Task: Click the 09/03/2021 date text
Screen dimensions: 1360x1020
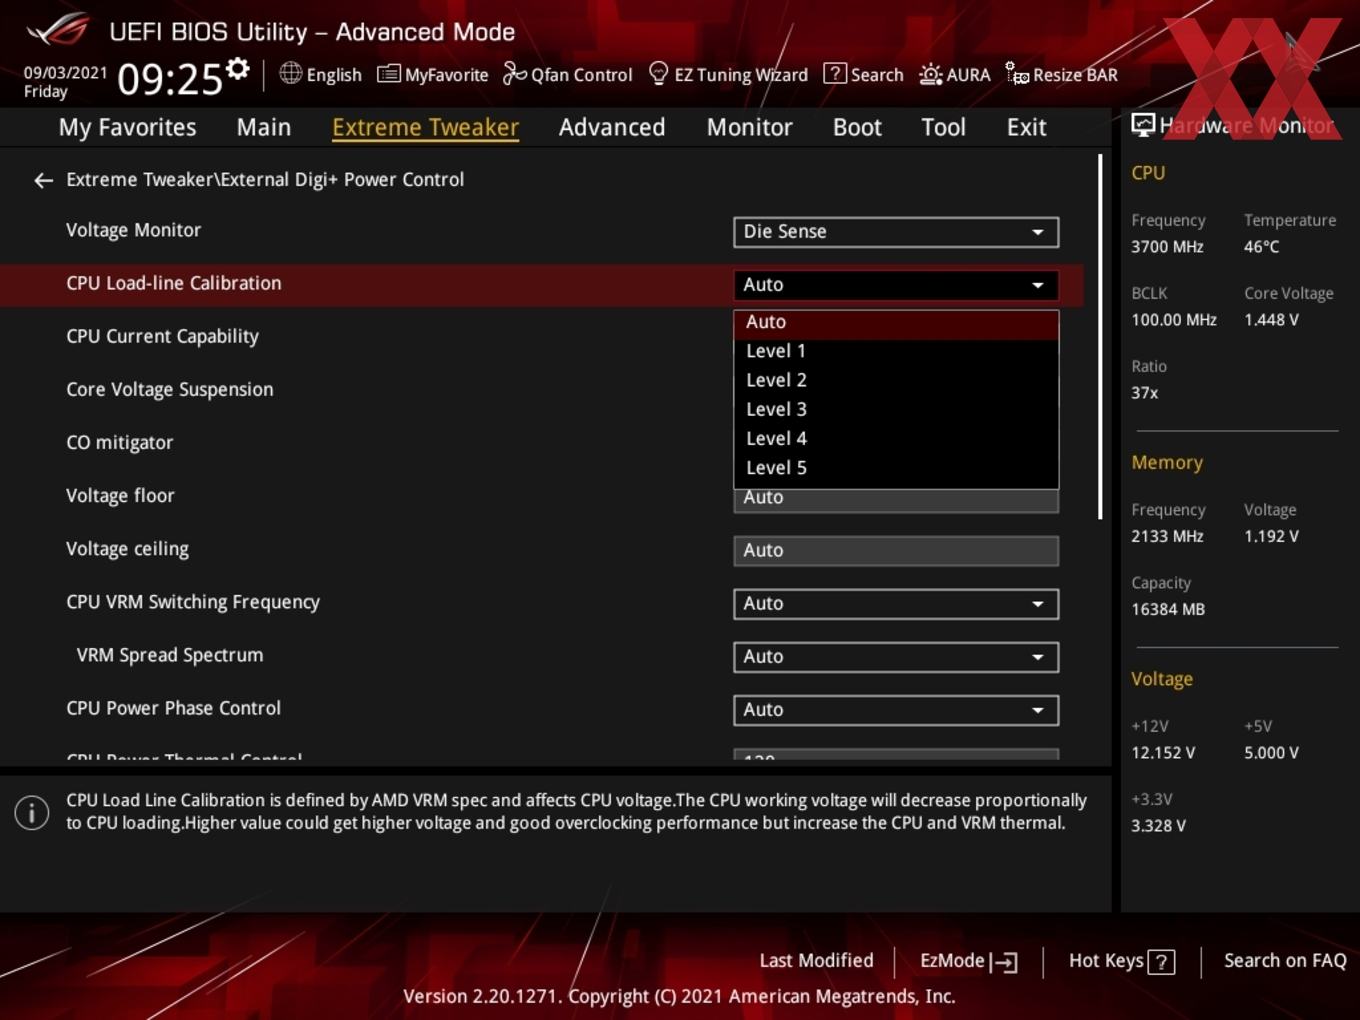Action: click(x=65, y=72)
